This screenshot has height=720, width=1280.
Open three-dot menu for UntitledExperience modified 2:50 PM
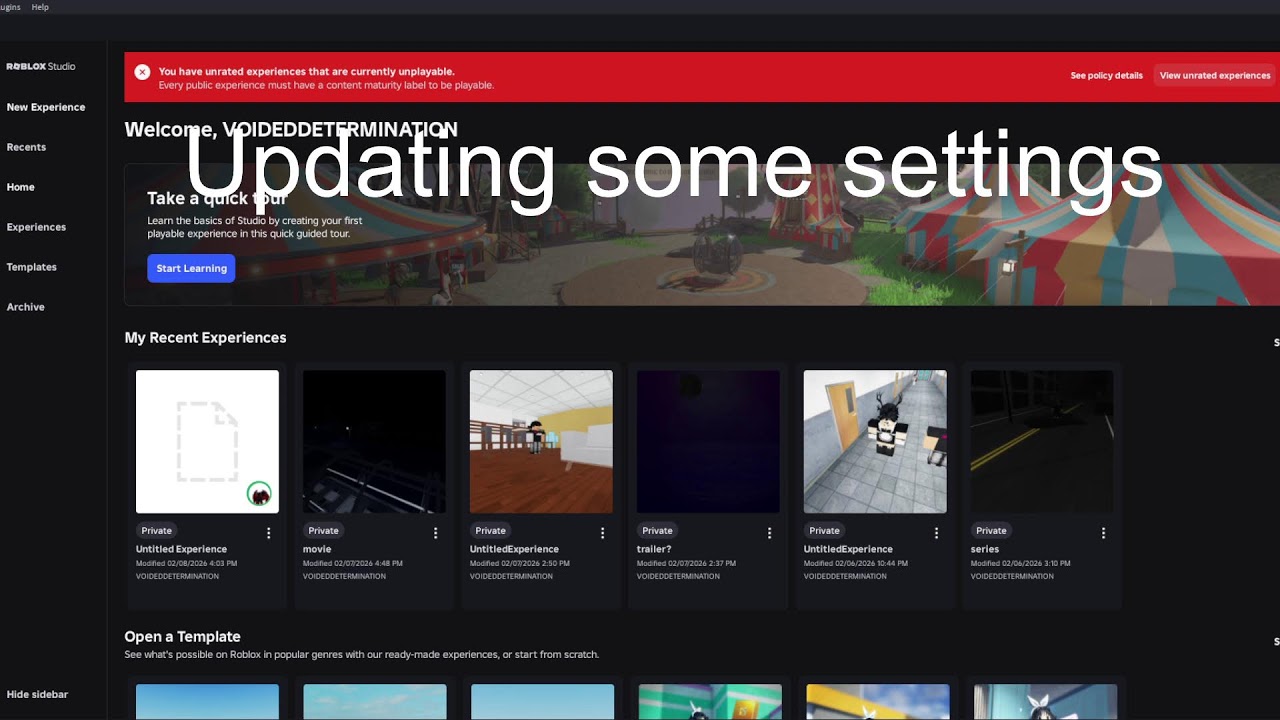(602, 533)
